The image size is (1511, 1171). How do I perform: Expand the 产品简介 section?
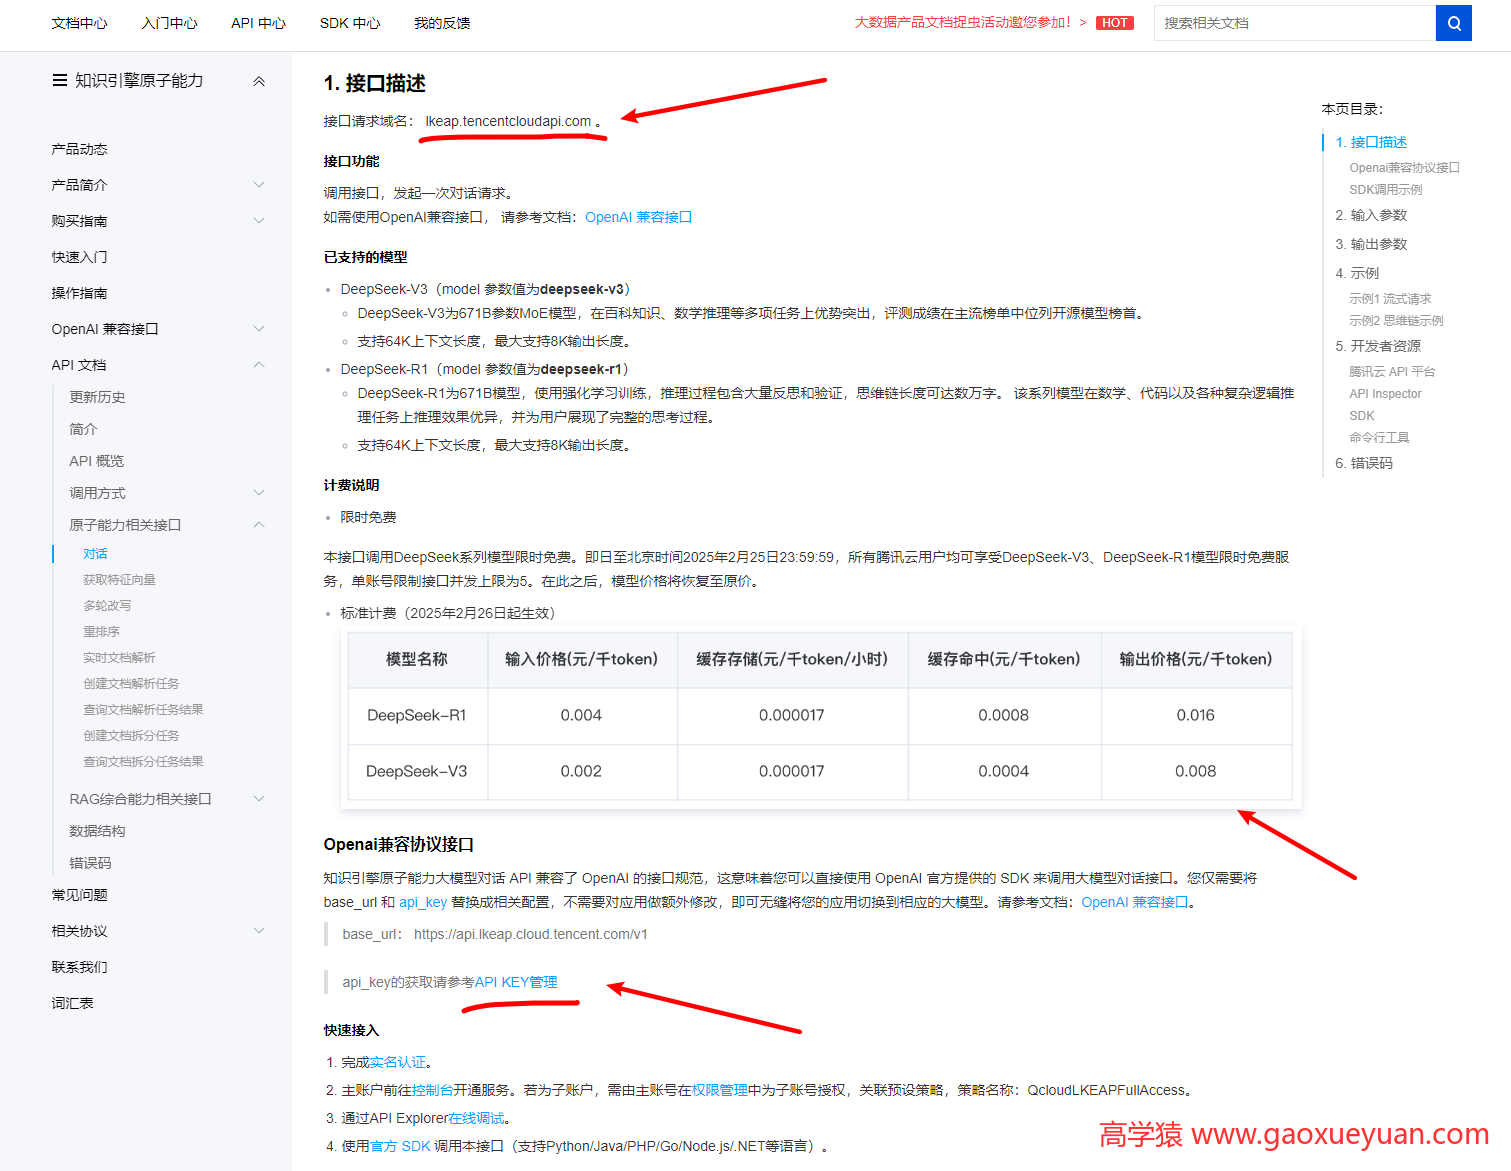coord(259,184)
